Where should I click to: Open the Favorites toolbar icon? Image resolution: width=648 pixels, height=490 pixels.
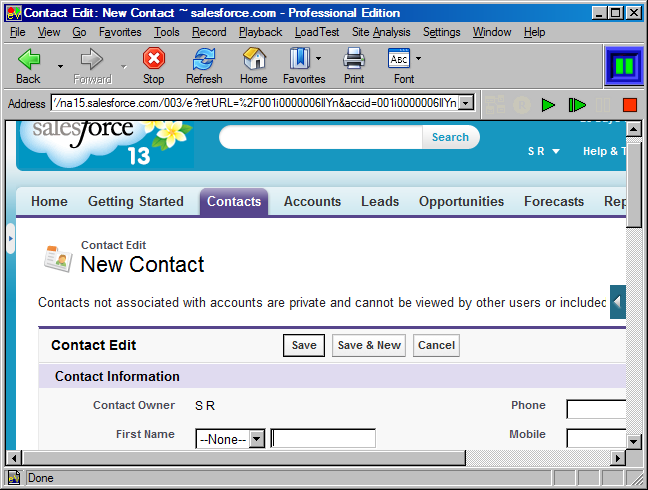pos(300,58)
